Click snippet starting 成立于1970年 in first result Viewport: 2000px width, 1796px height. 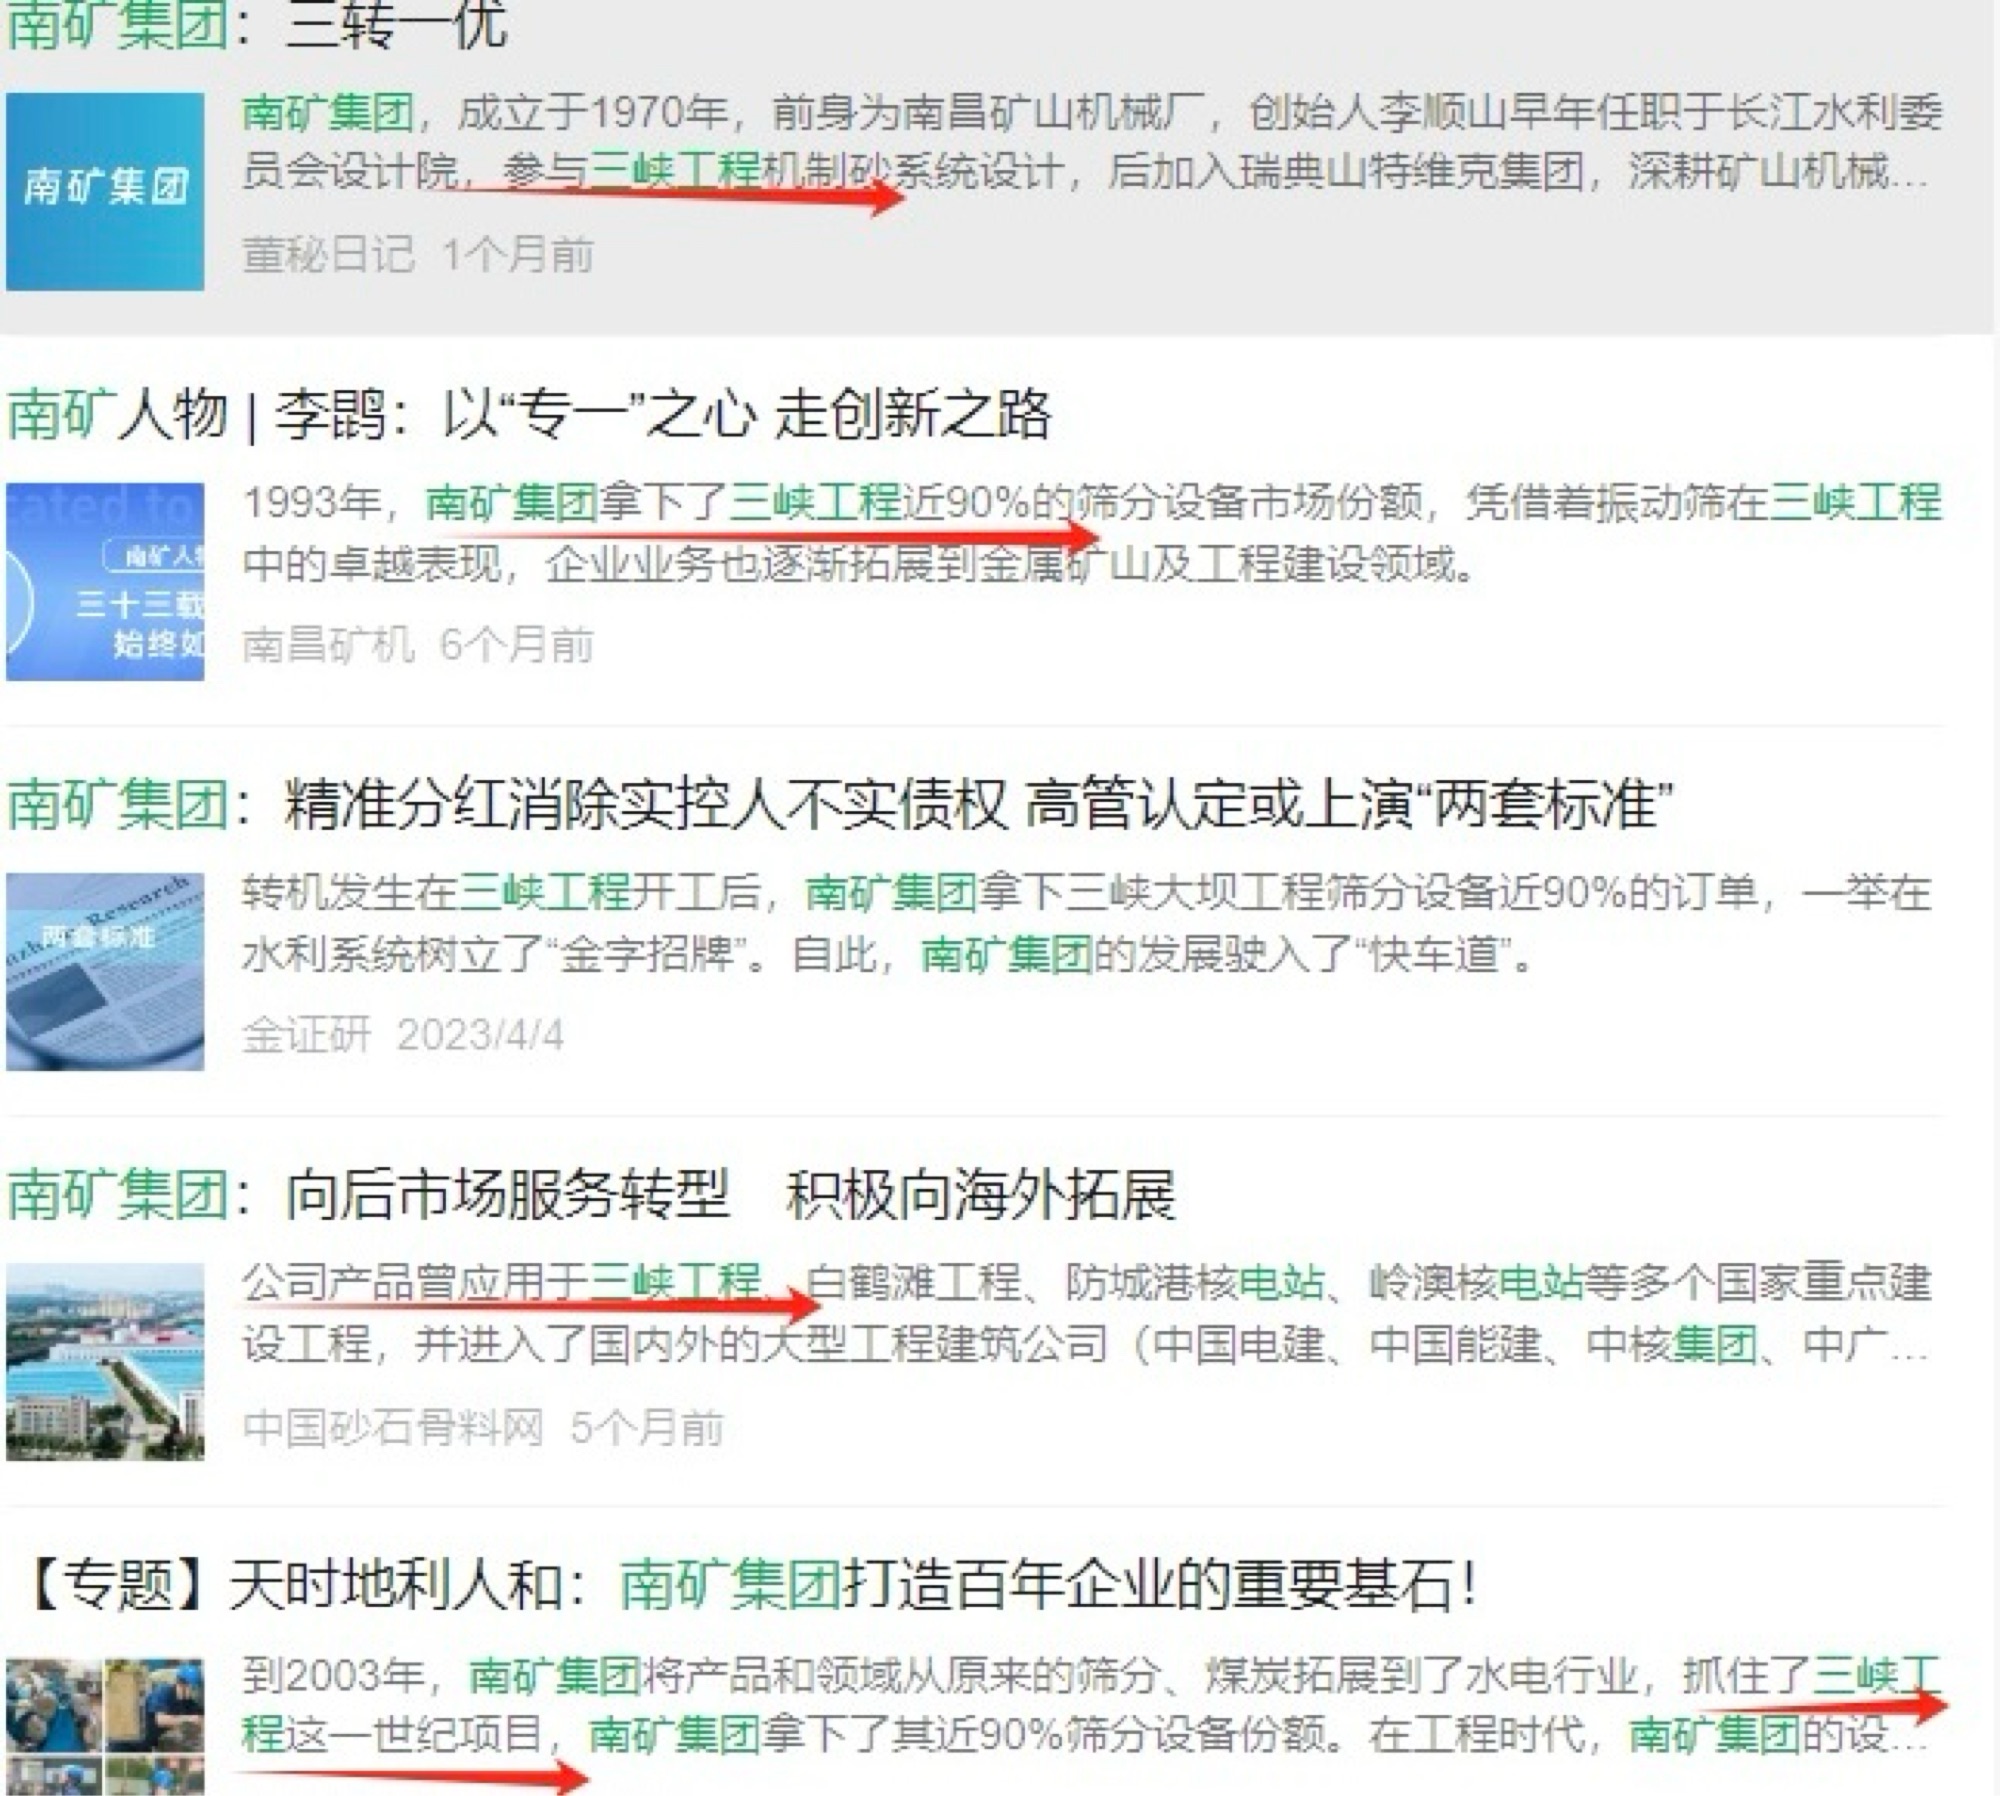pos(1090,113)
